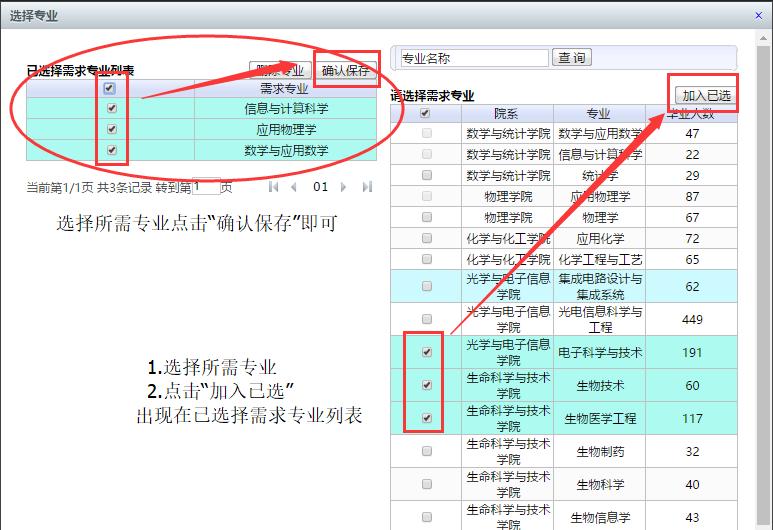The width and height of the screenshot is (773, 530).
Task: Sort by 院系 column header
Action: tap(507, 114)
